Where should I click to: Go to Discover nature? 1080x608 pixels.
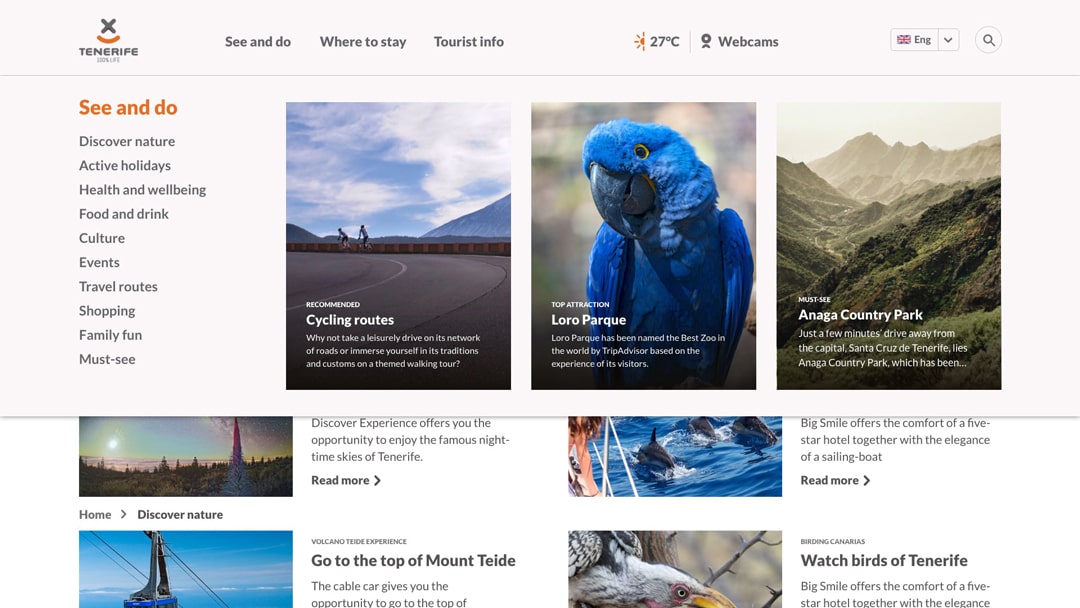coord(127,141)
